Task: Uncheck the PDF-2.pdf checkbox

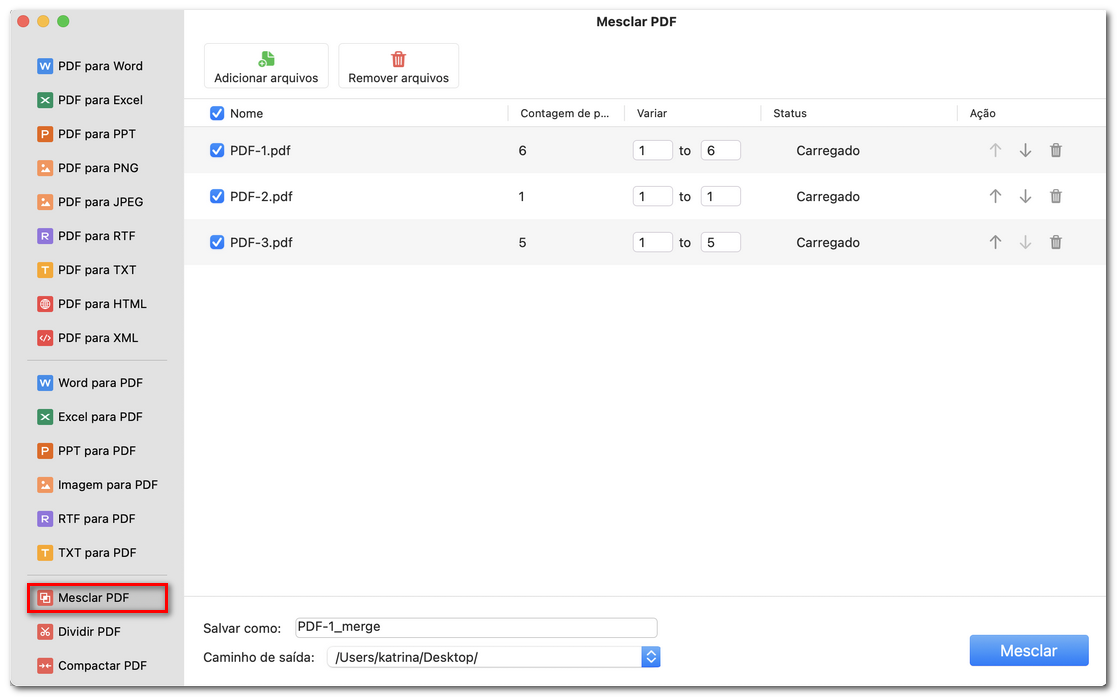Action: click(217, 197)
